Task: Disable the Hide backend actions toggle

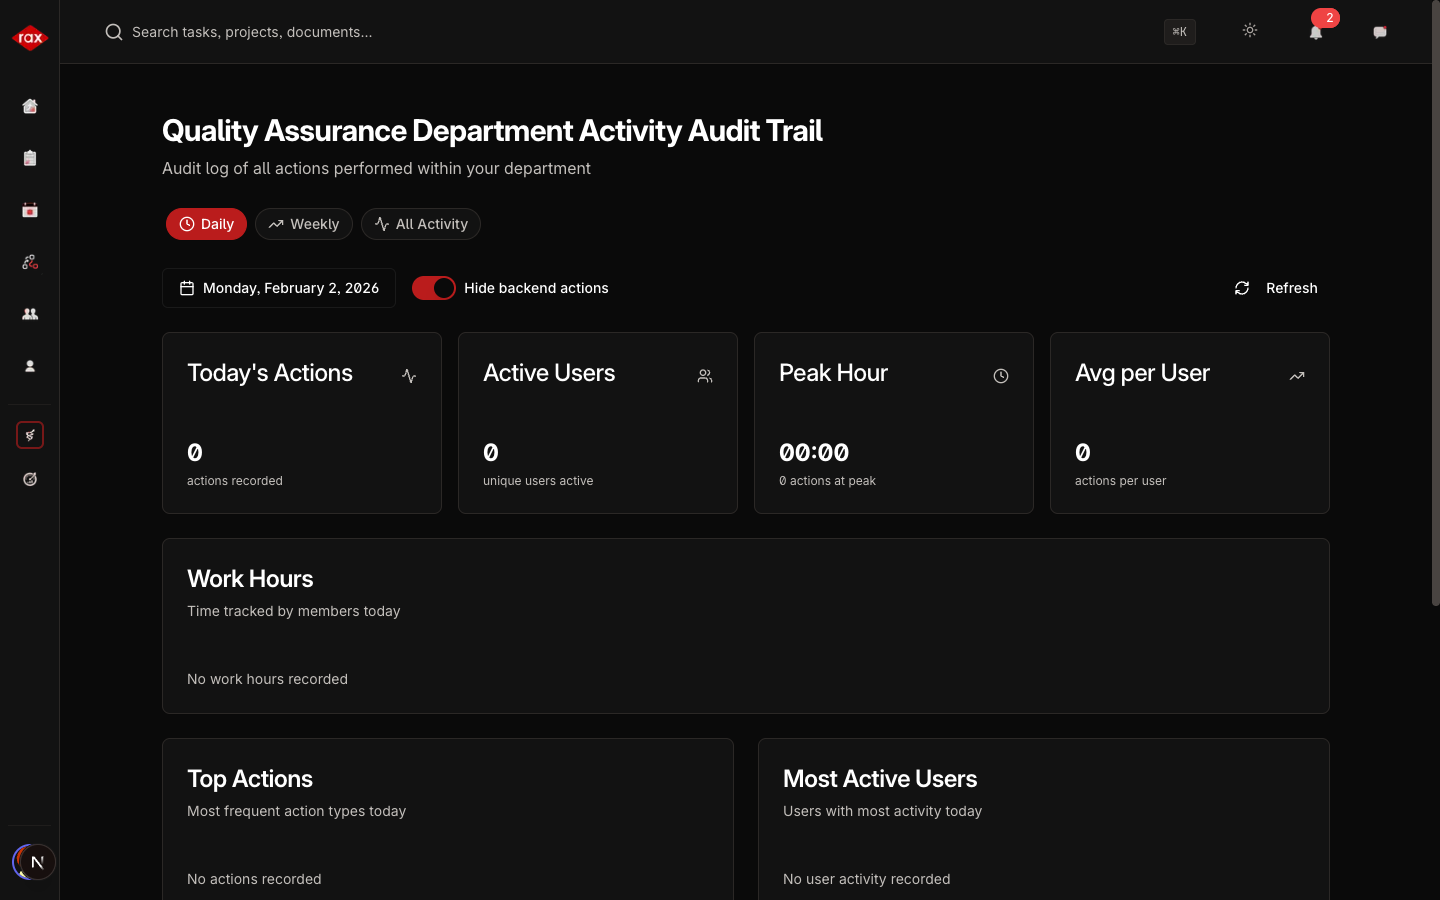Action: [433, 288]
